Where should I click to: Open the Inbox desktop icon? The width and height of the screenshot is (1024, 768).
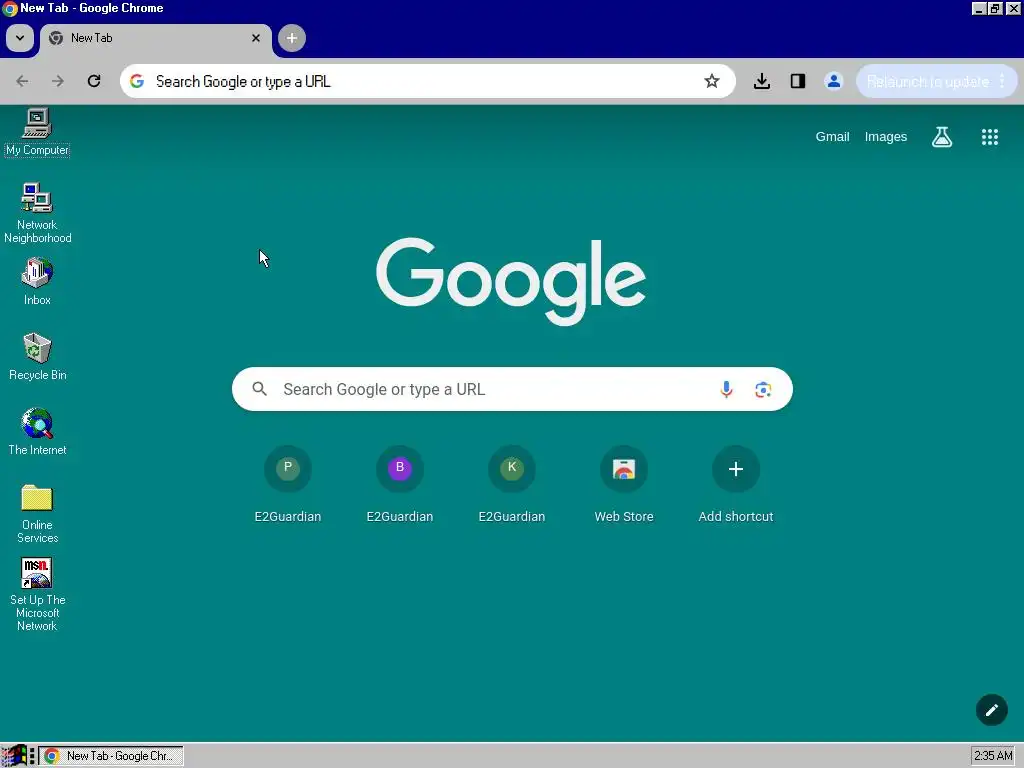pyautogui.click(x=37, y=281)
